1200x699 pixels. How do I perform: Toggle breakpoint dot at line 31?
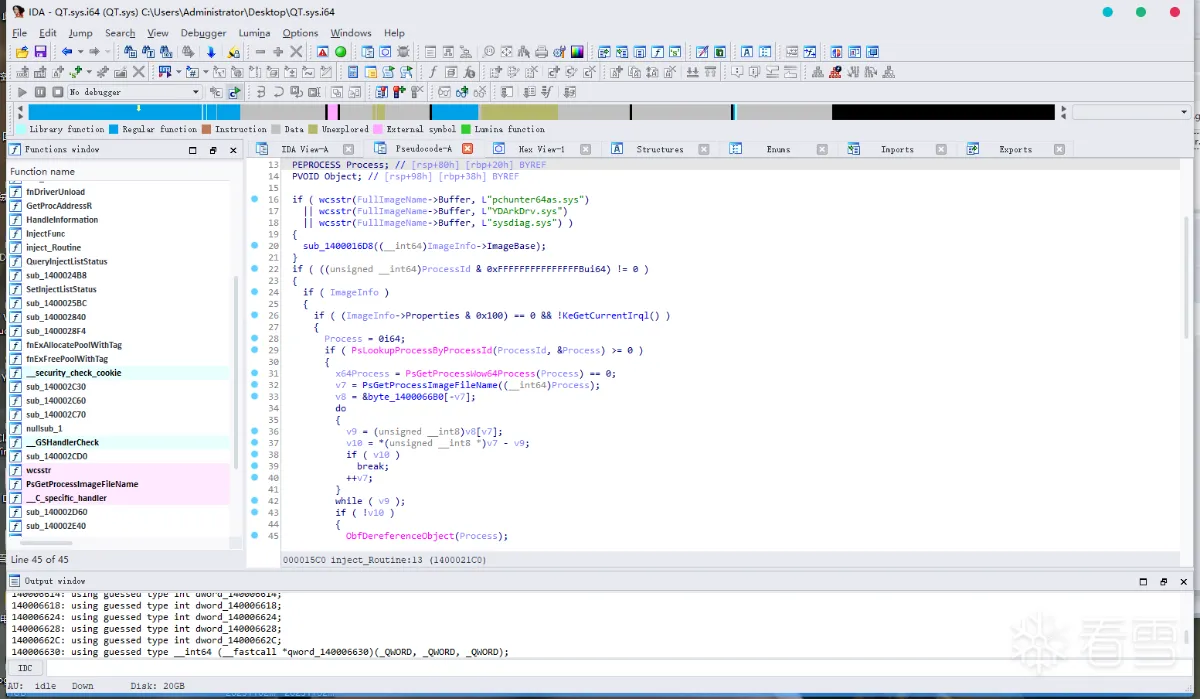256,373
